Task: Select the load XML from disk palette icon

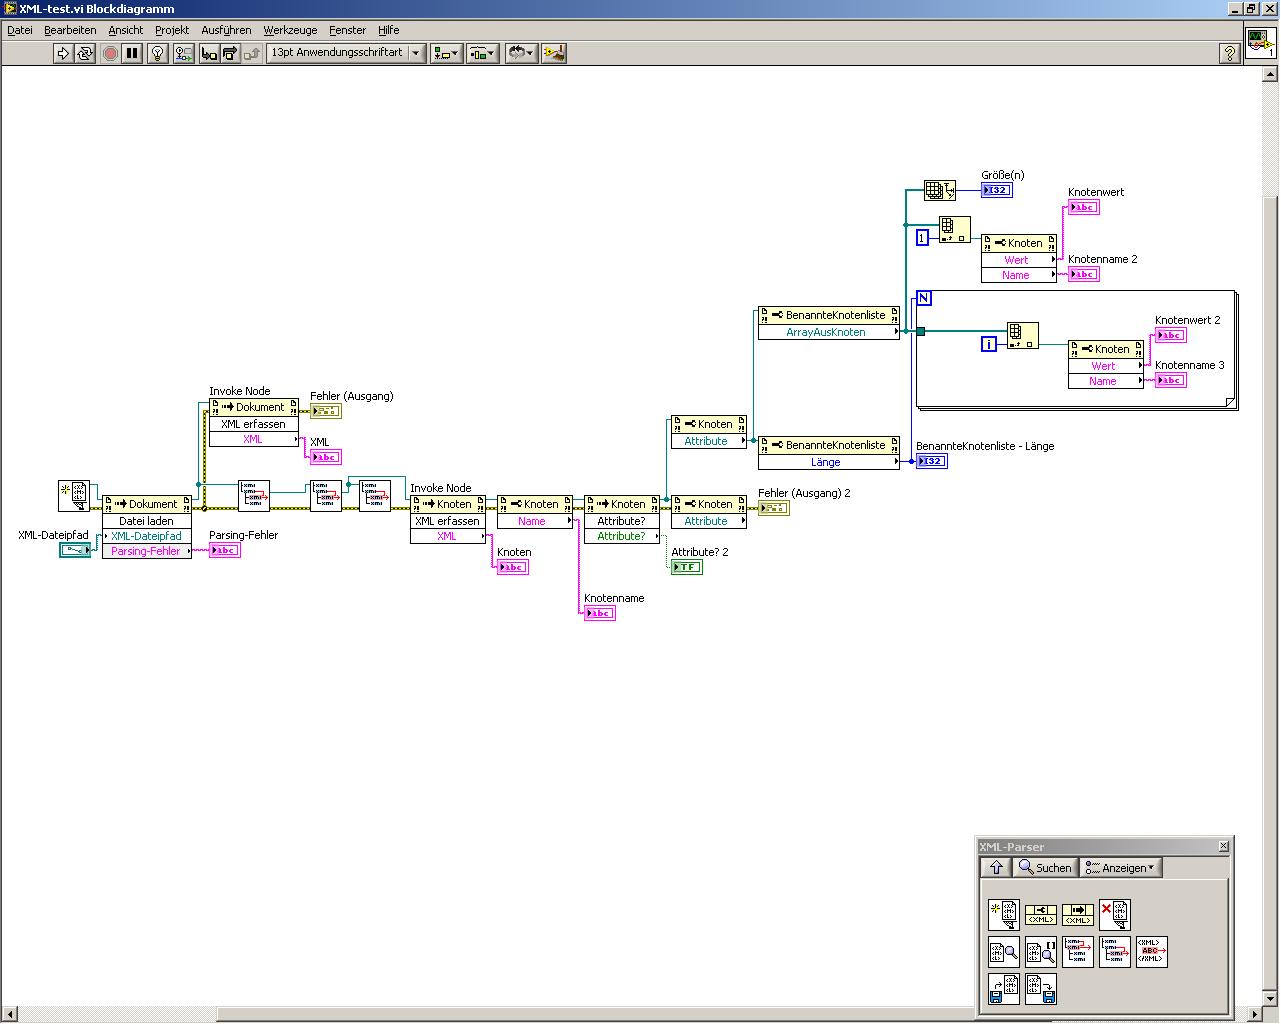Action: (1003, 989)
